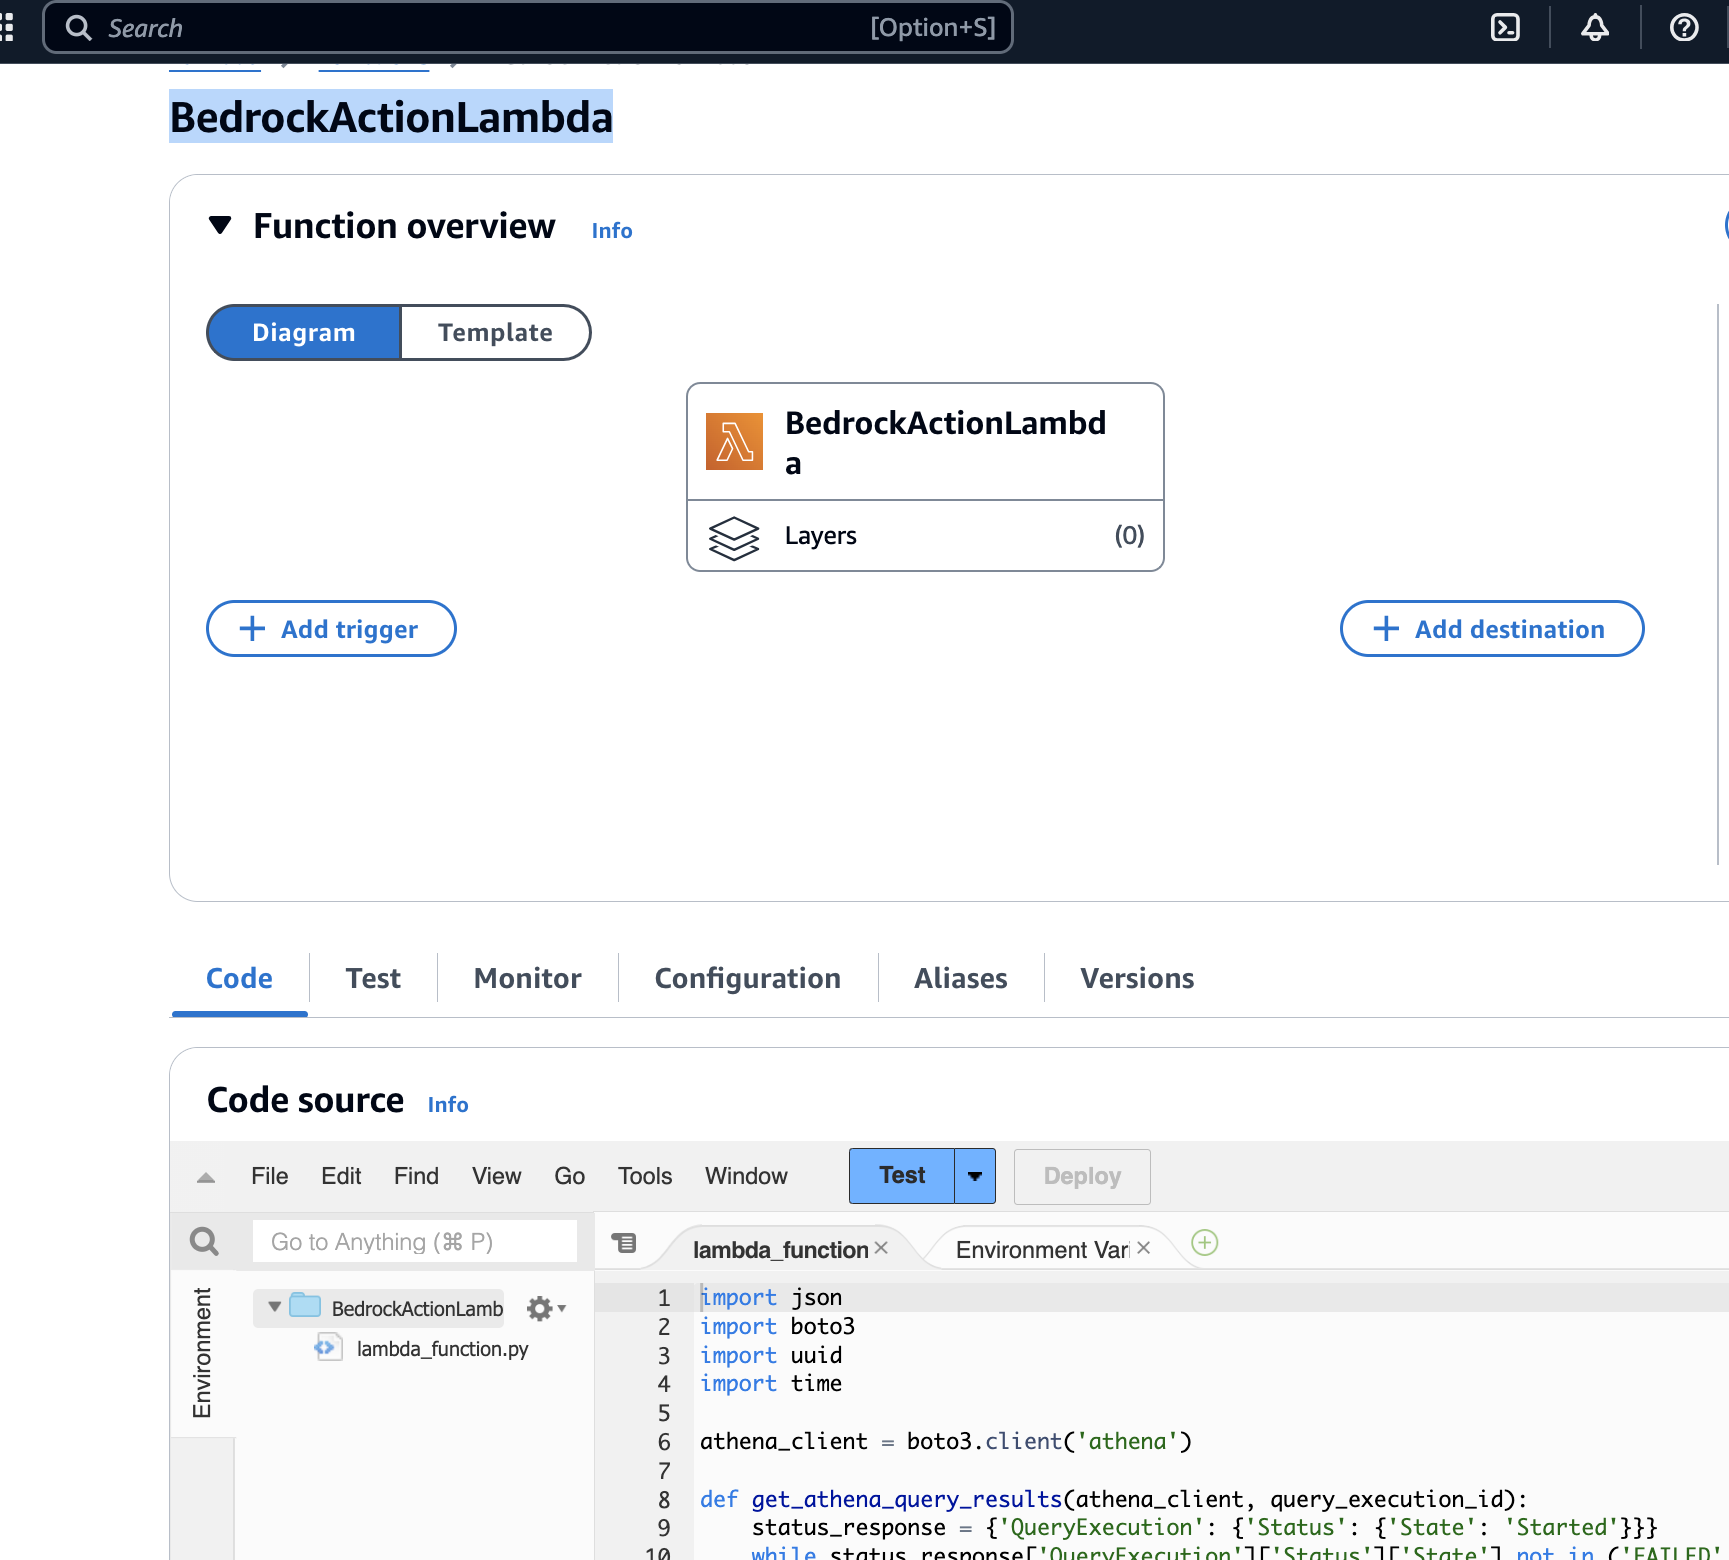Click the Layers stack icon
The height and width of the screenshot is (1560, 1729).
[734, 537]
